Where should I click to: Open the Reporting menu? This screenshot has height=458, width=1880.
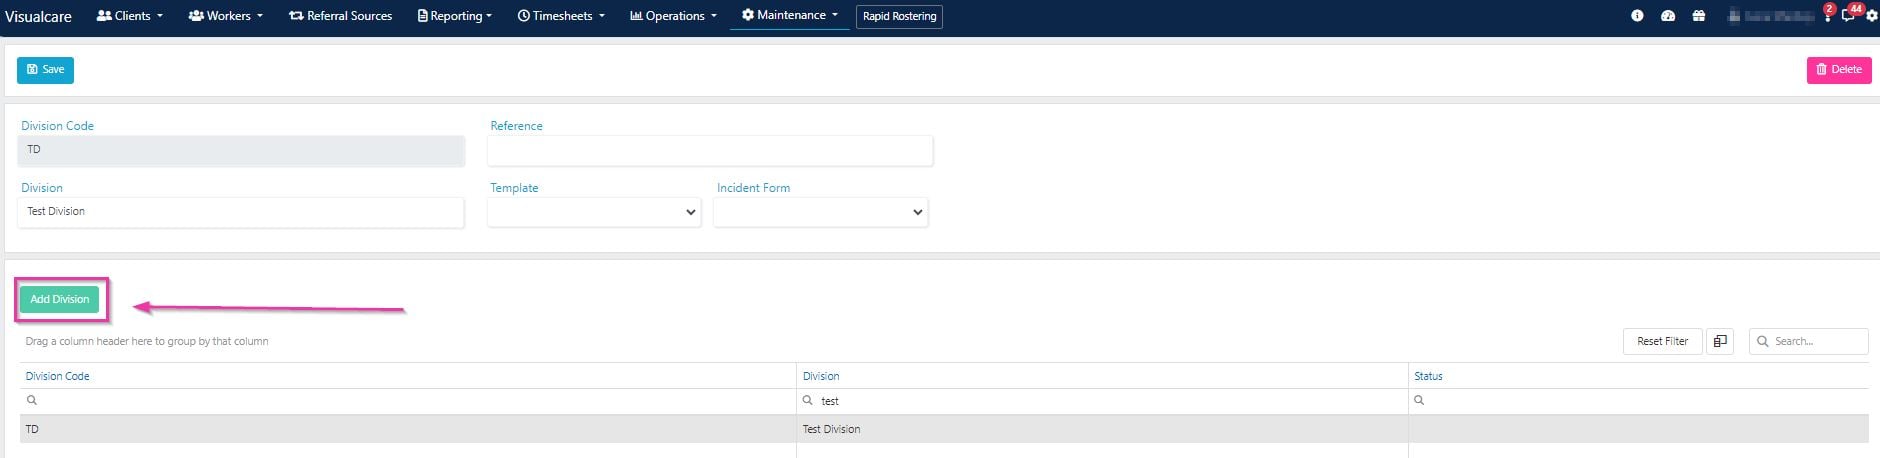click(455, 16)
